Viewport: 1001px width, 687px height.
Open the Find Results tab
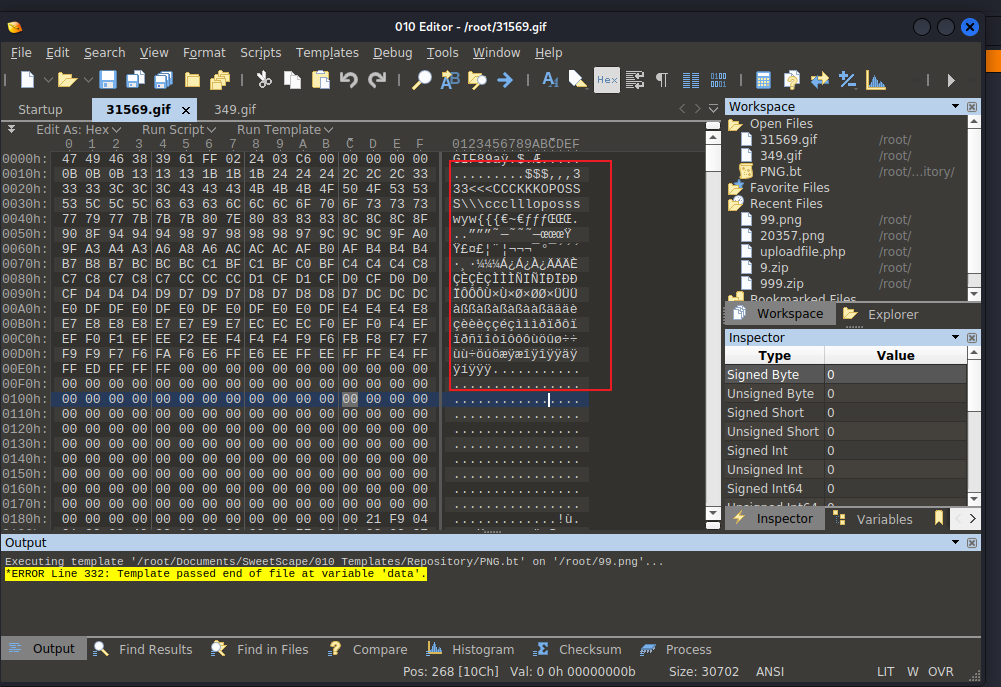coord(143,649)
